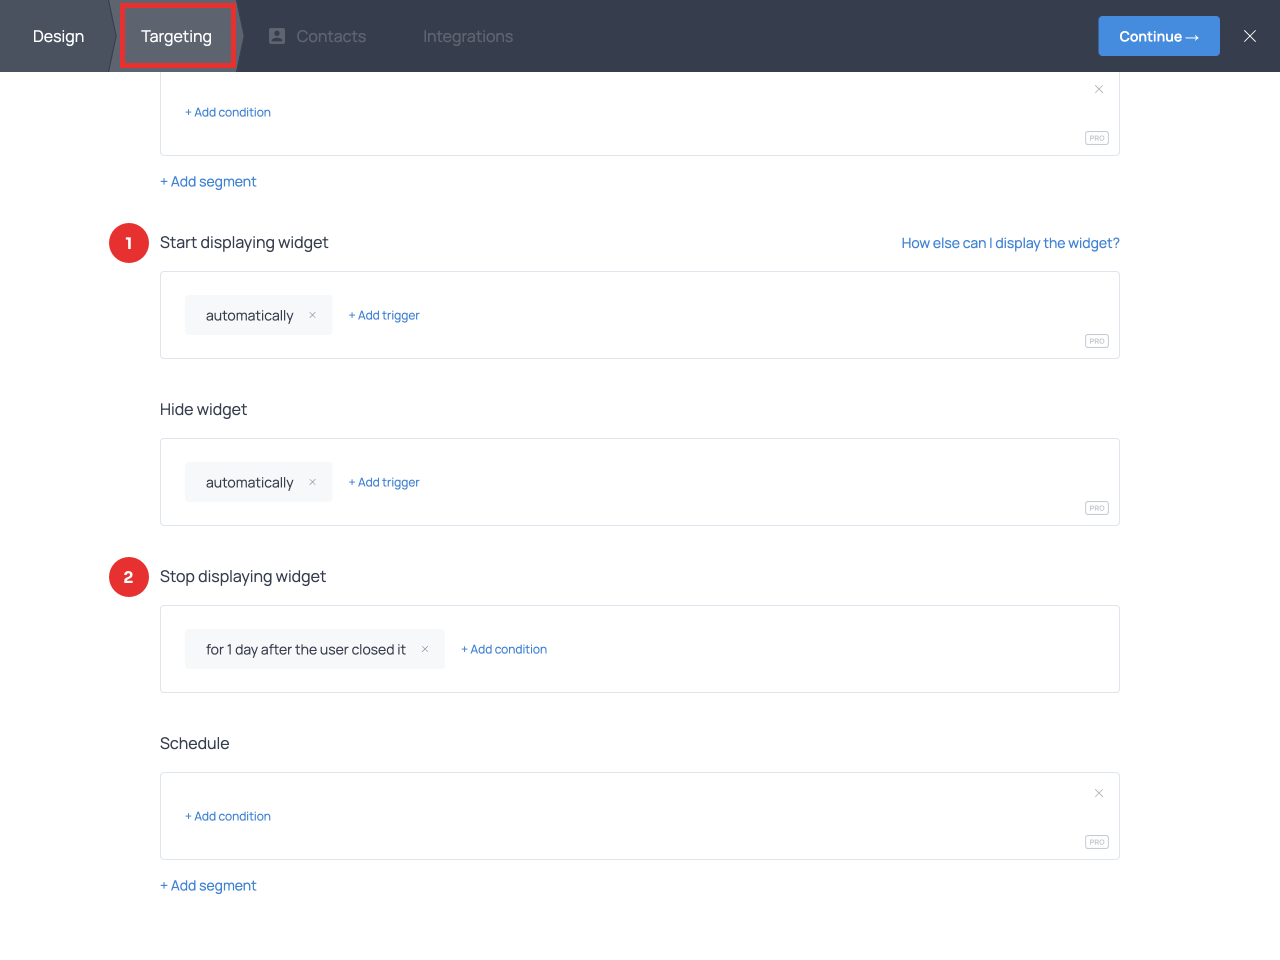Remove 'automatically' trigger under Hide widget
The image size is (1280, 960).
click(312, 482)
